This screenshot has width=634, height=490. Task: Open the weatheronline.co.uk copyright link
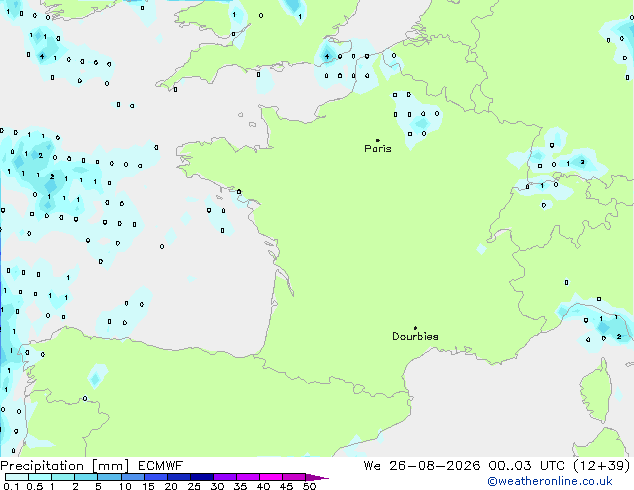pyautogui.click(x=550, y=481)
